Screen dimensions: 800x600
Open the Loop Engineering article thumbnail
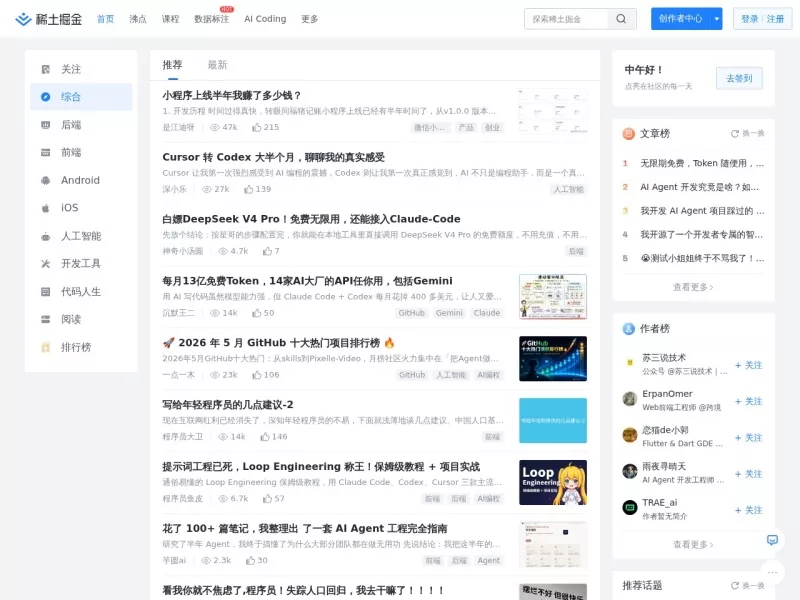553,483
